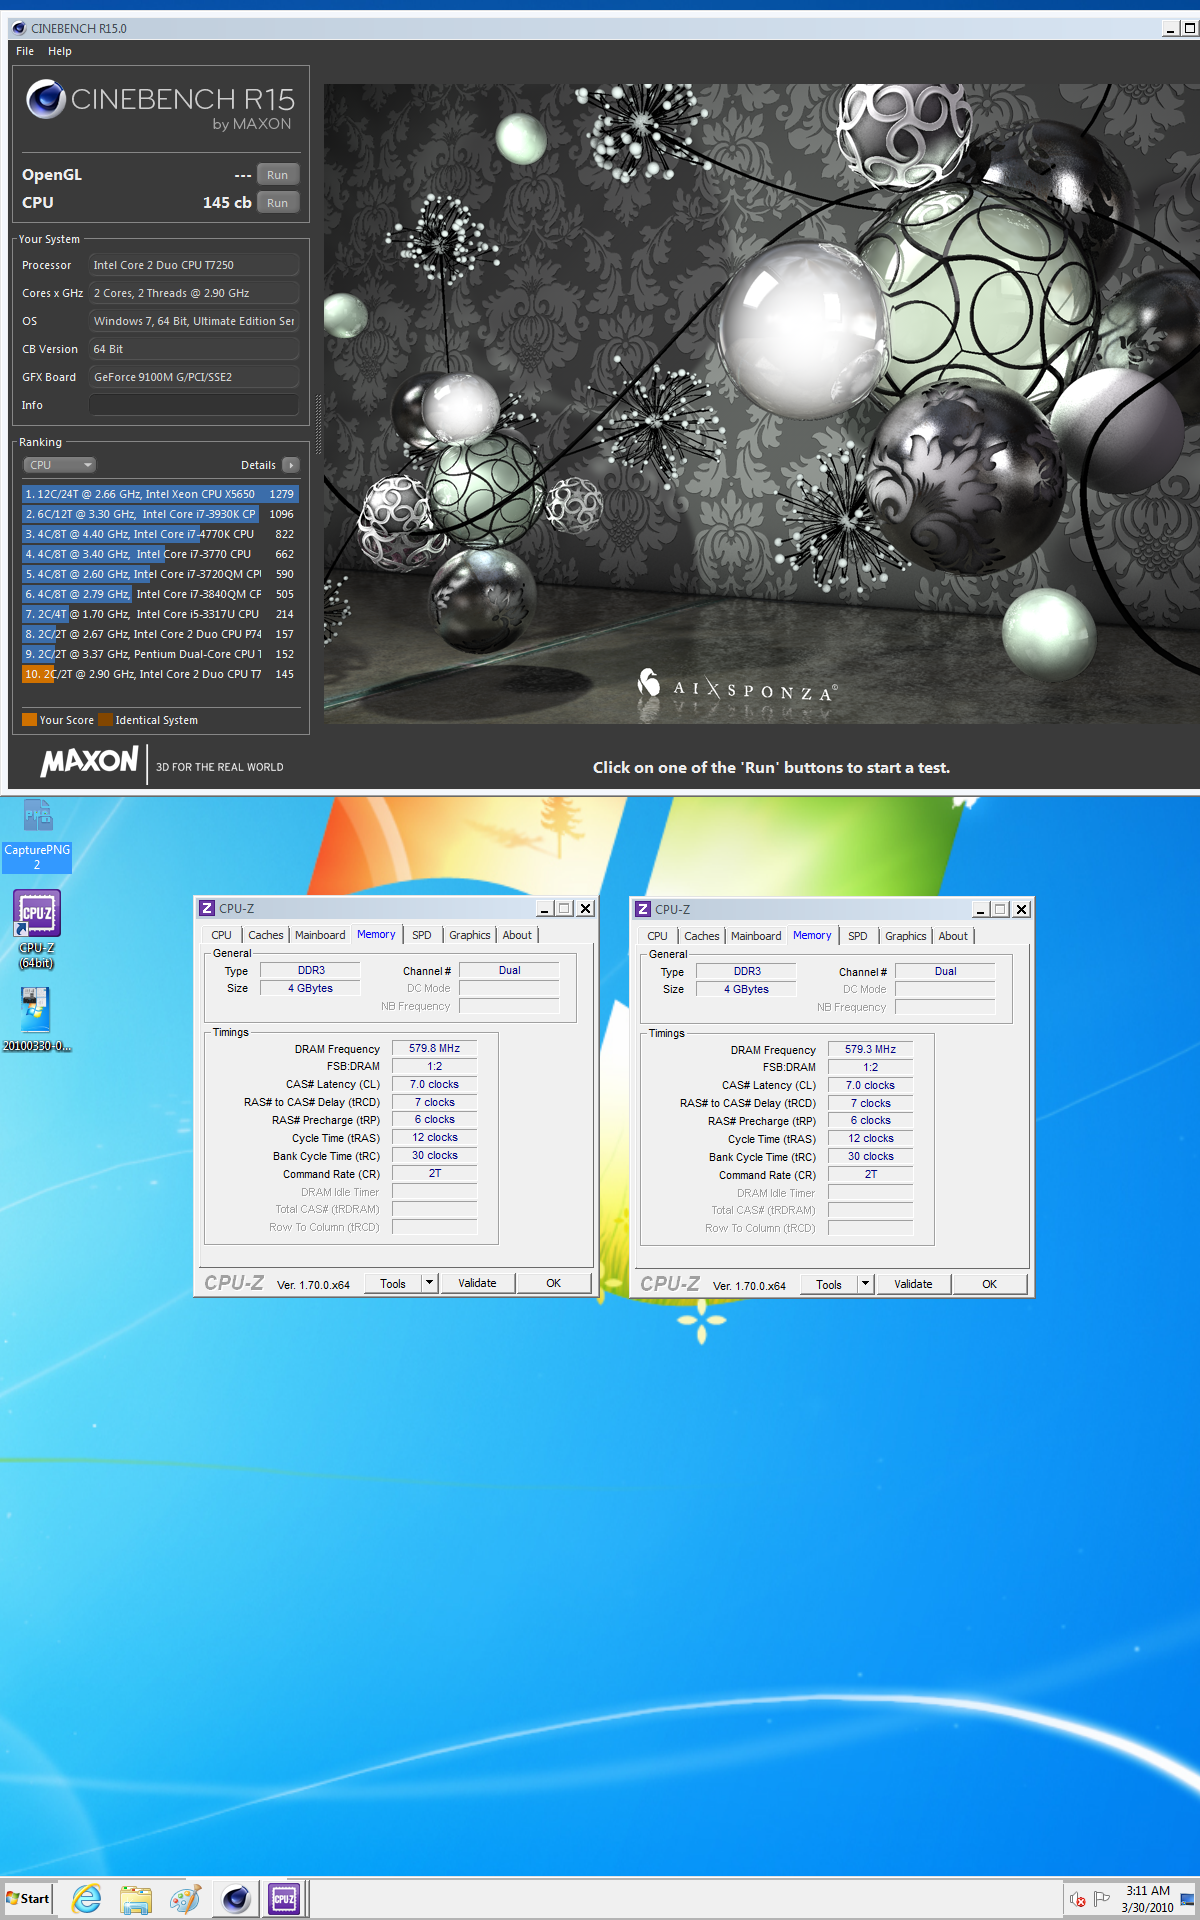Select ranking row 3 Core i7-4770K

point(160,534)
